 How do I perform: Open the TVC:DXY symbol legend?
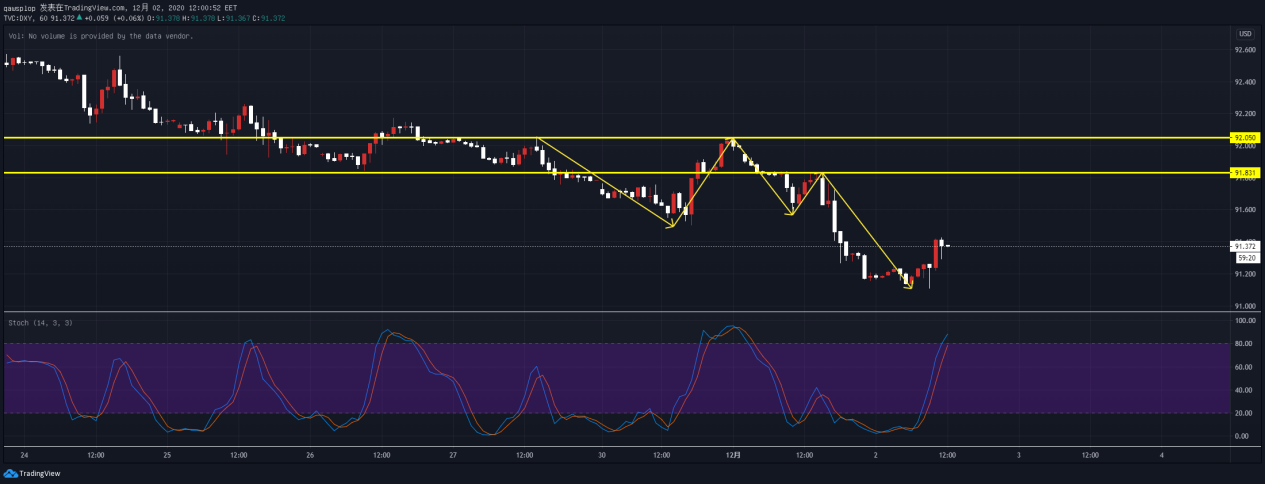point(22,17)
